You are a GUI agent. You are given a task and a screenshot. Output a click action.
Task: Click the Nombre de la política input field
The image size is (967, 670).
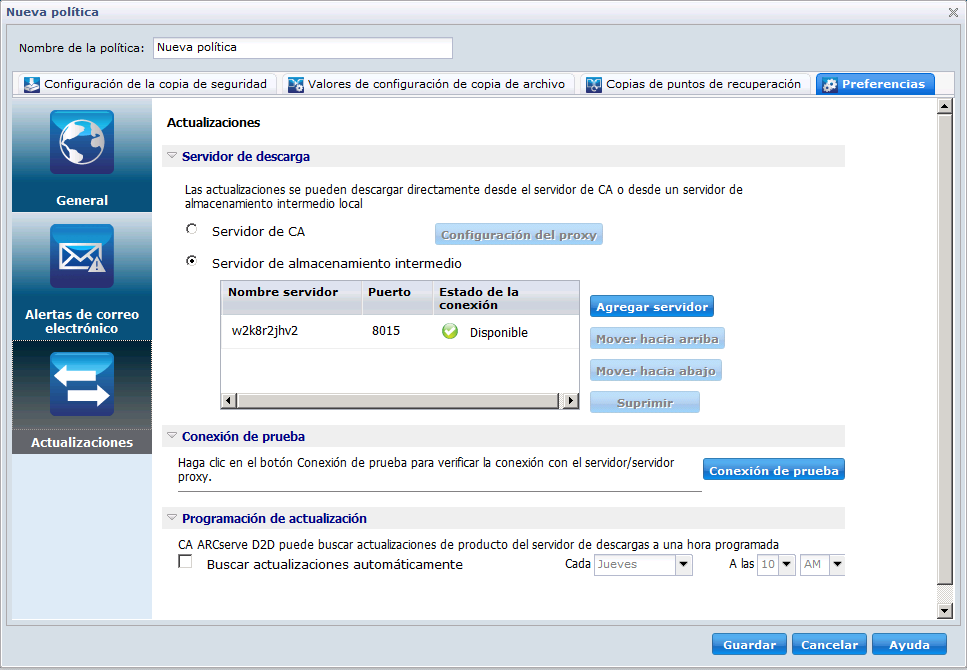coord(300,47)
